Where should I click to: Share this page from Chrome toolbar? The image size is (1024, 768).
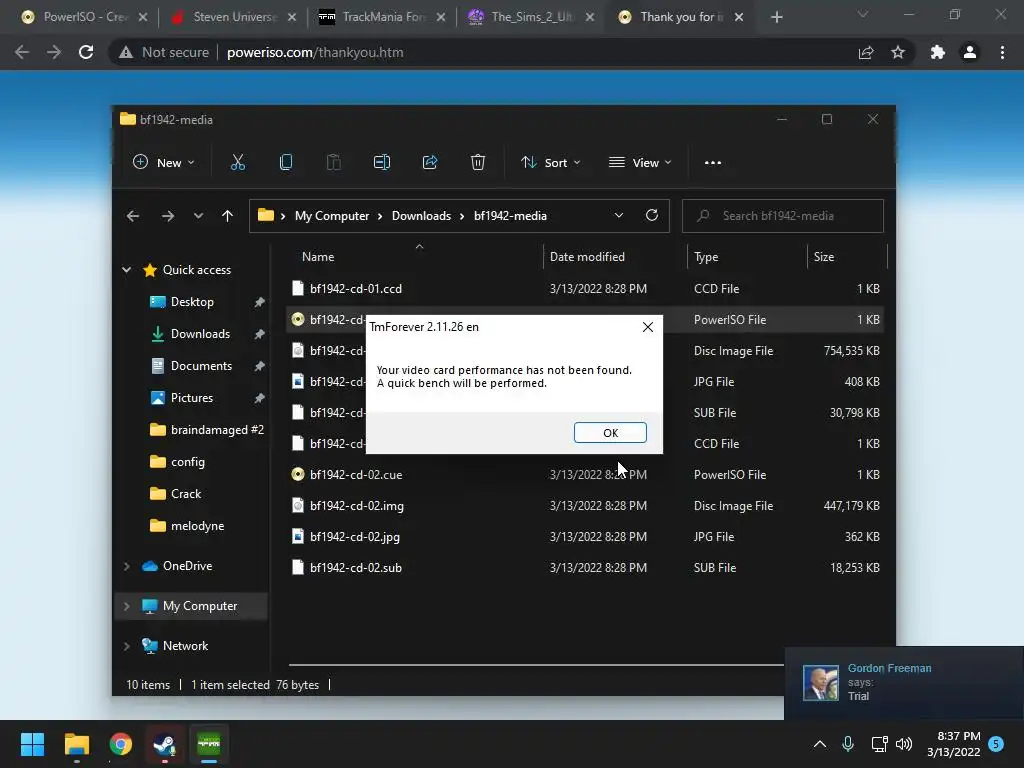pos(866,52)
